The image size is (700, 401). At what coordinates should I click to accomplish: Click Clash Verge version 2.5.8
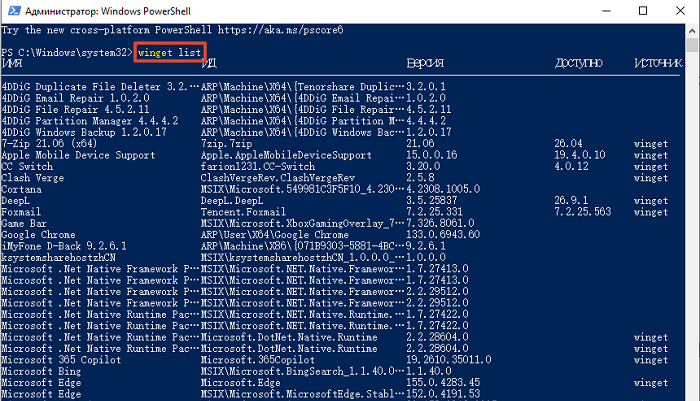[x=421, y=178]
